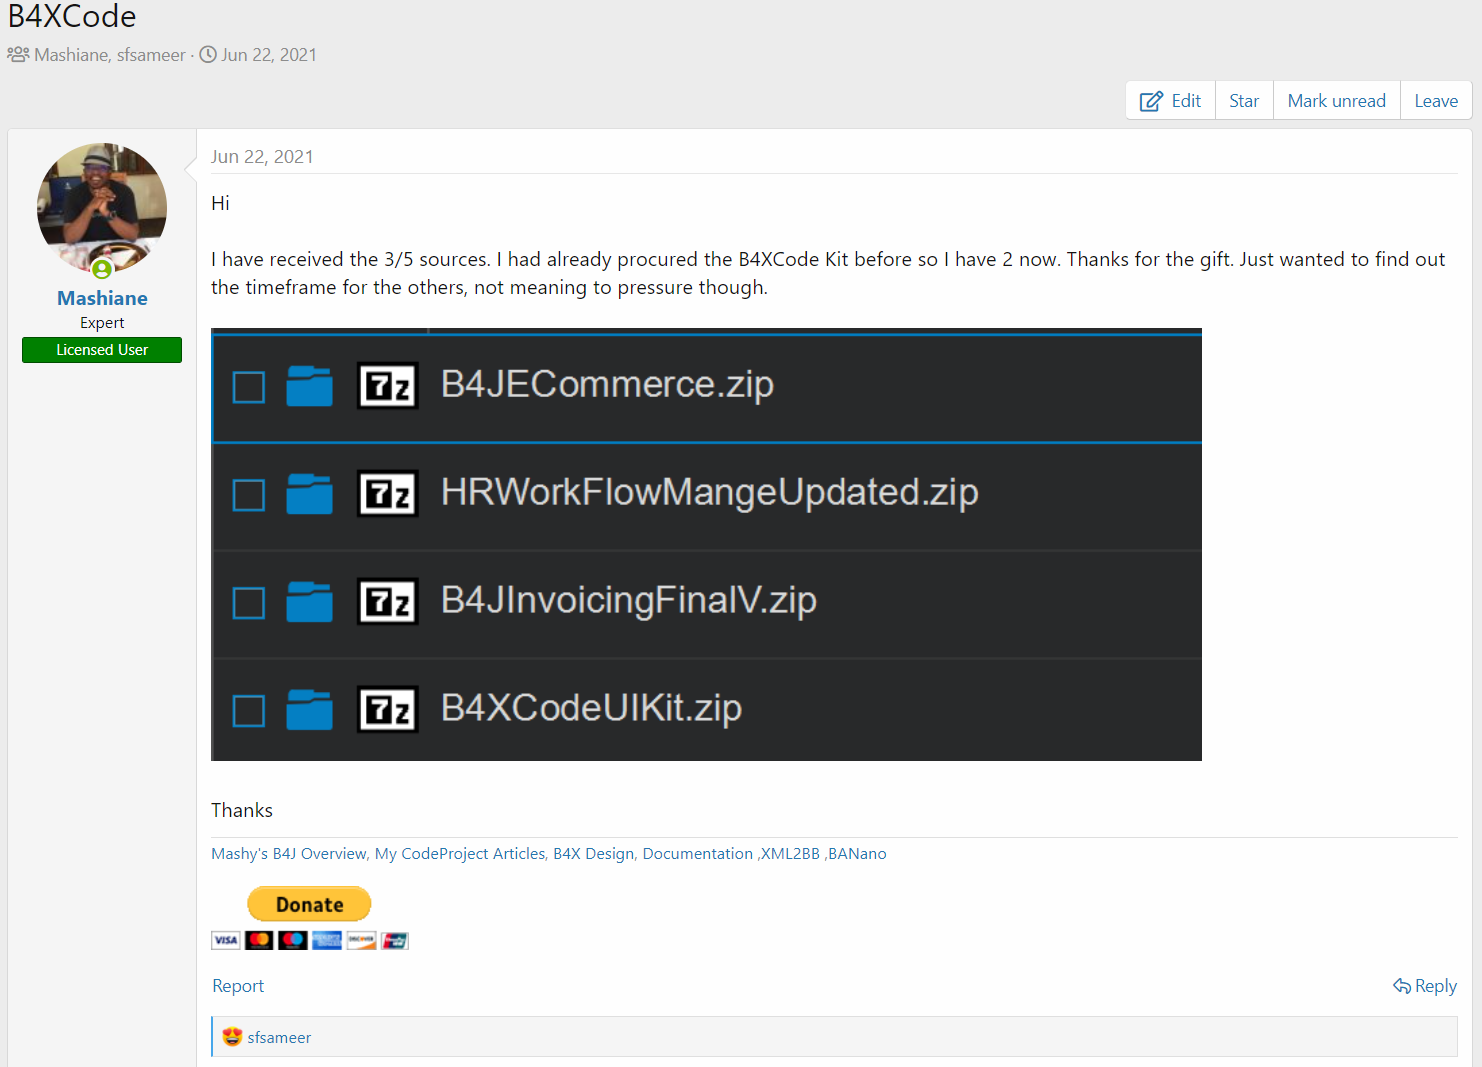Star this conversation
Viewport: 1482px width, 1067px height.
tap(1244, 101)
